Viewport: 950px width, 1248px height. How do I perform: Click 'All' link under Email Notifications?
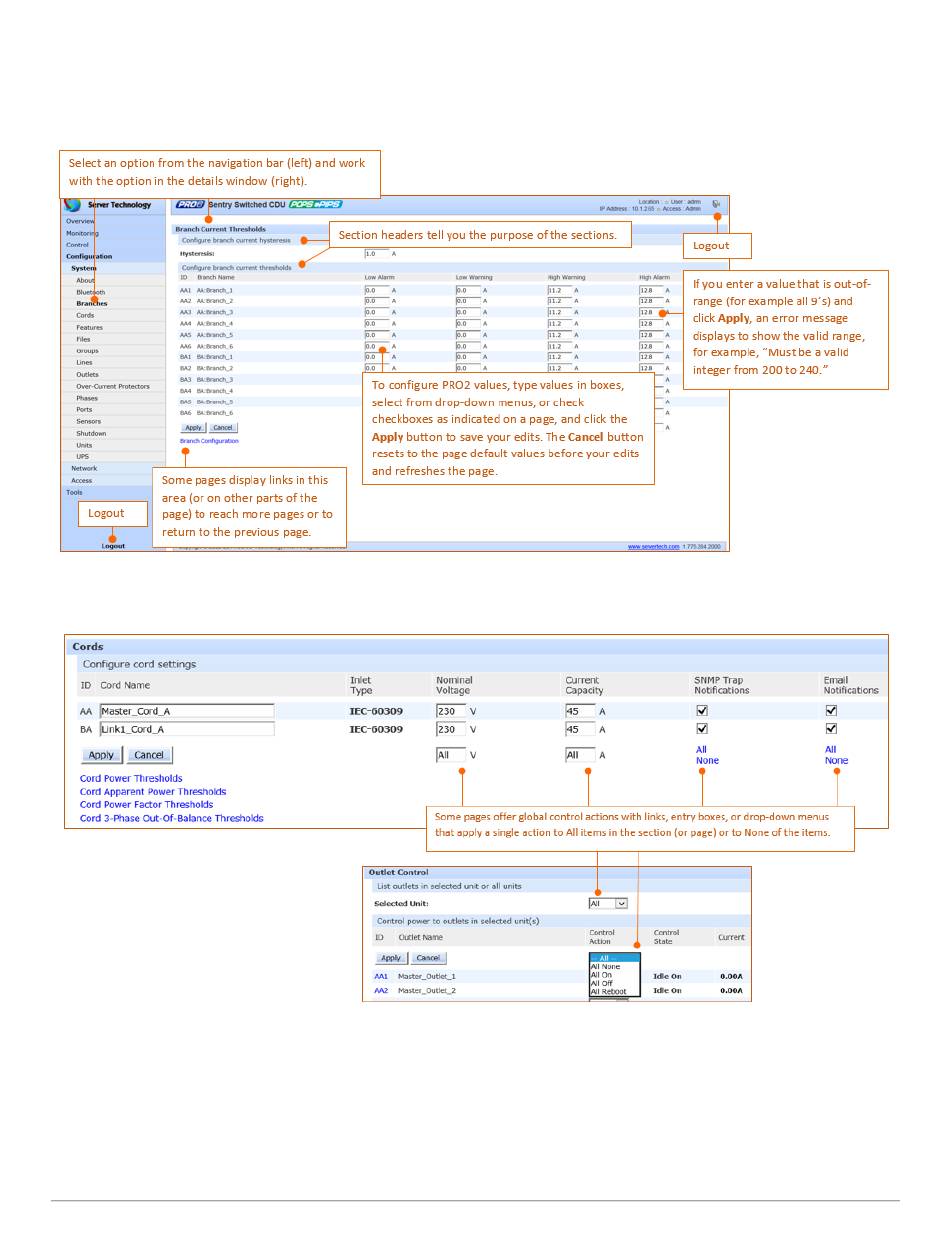pos(830,749)
